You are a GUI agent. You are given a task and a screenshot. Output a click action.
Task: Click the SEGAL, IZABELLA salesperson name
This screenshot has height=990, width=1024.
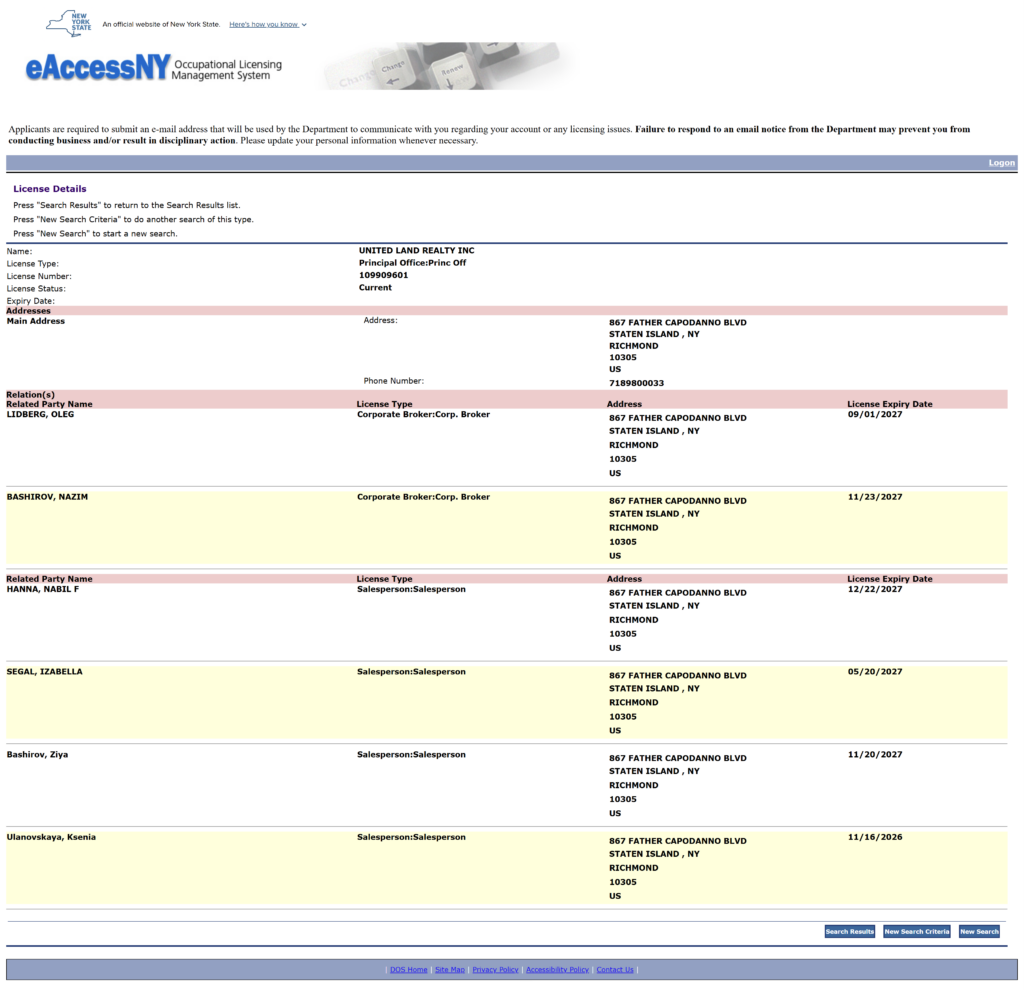[45, 672]
